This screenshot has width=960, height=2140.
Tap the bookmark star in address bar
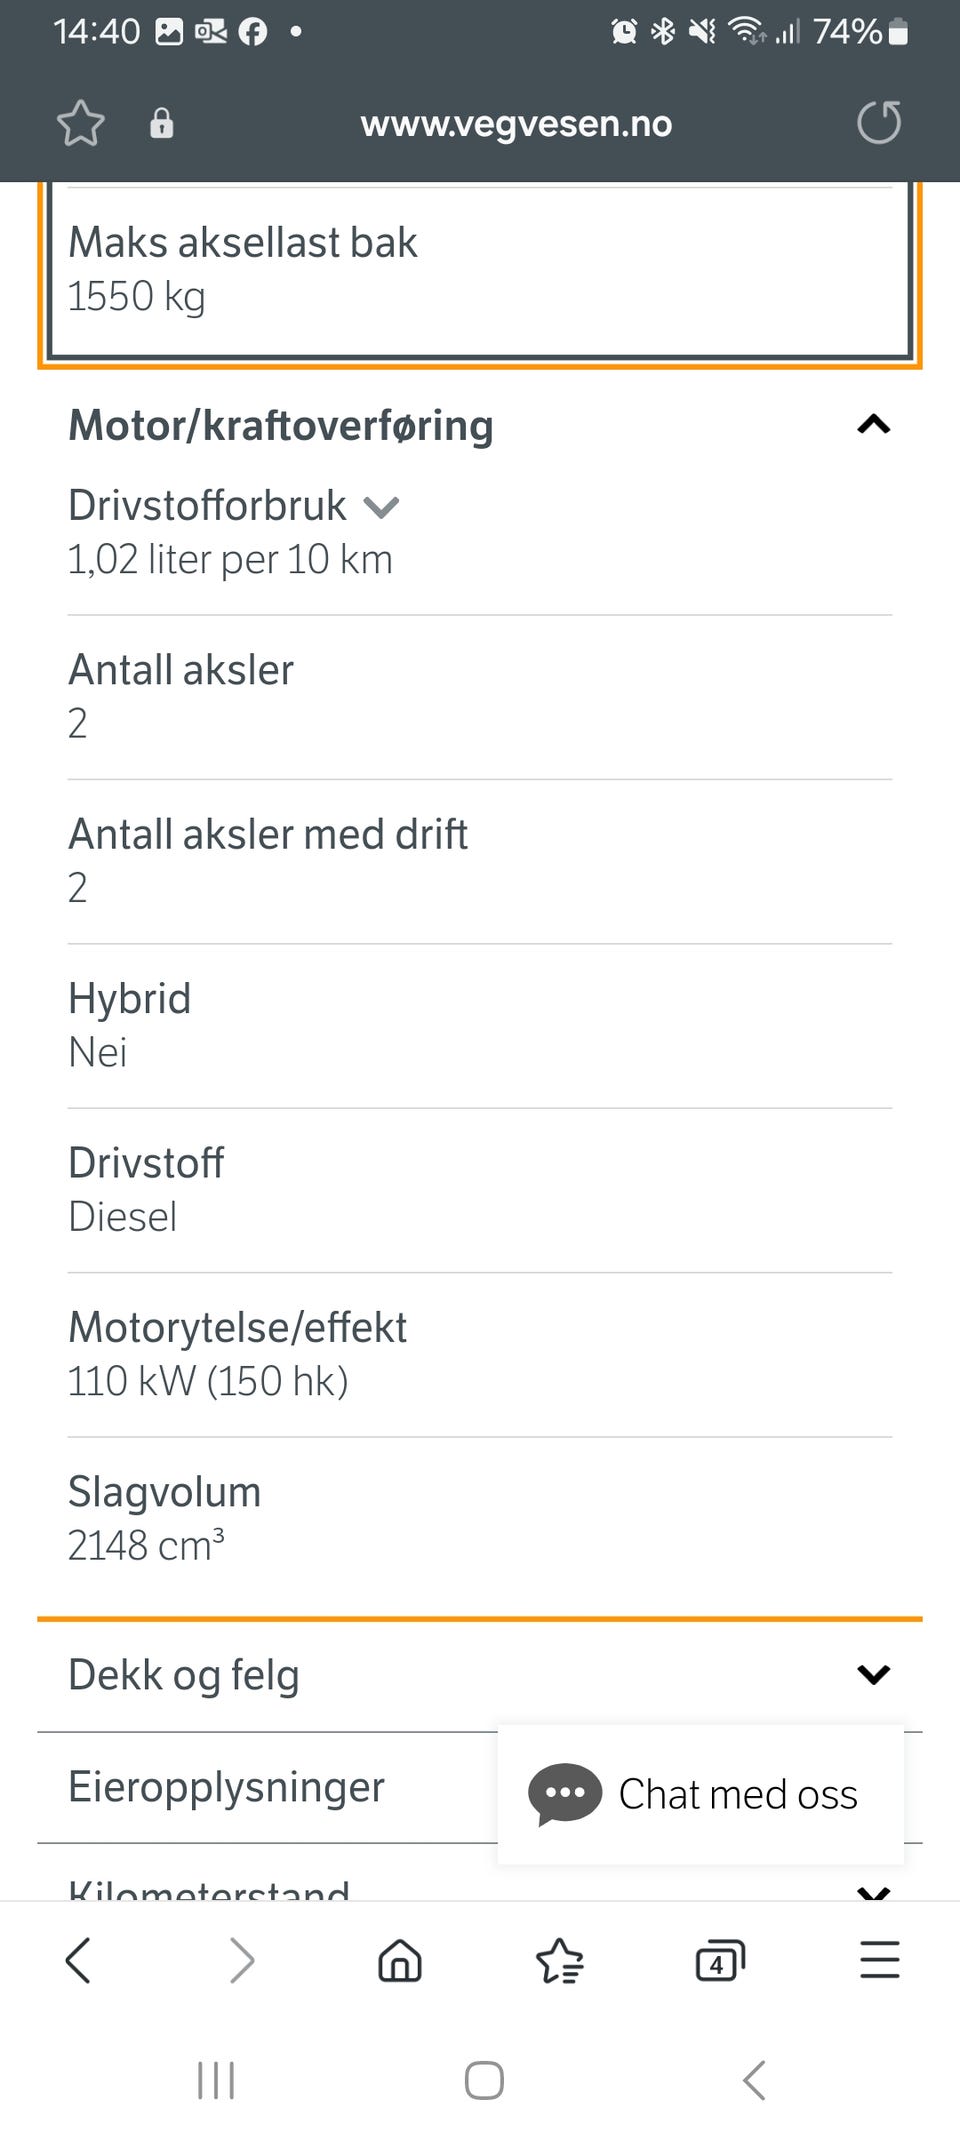[80, 123]
